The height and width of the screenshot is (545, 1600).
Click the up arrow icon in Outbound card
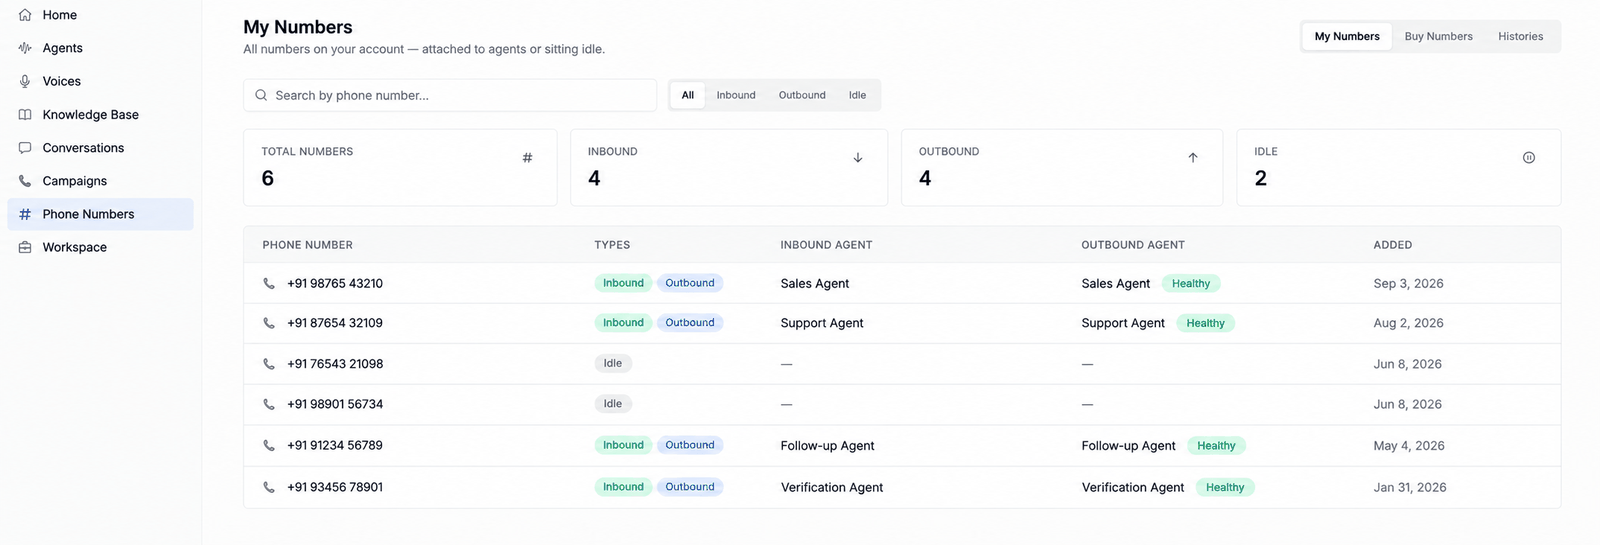(1193, 158)
